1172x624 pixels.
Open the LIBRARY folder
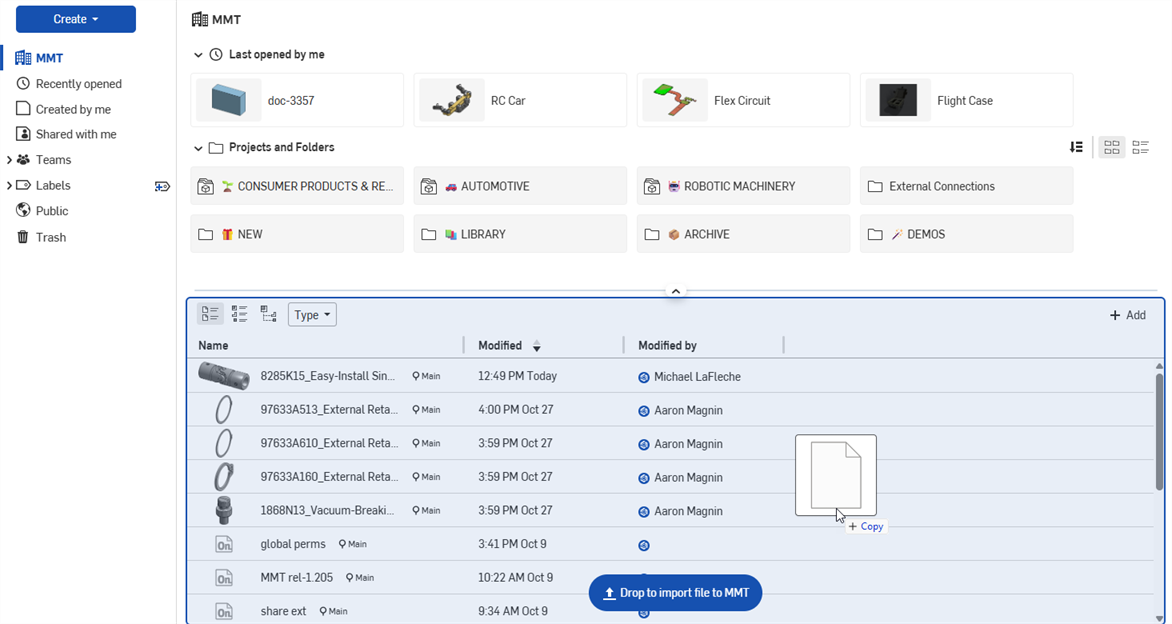click(x=520, y=233)
